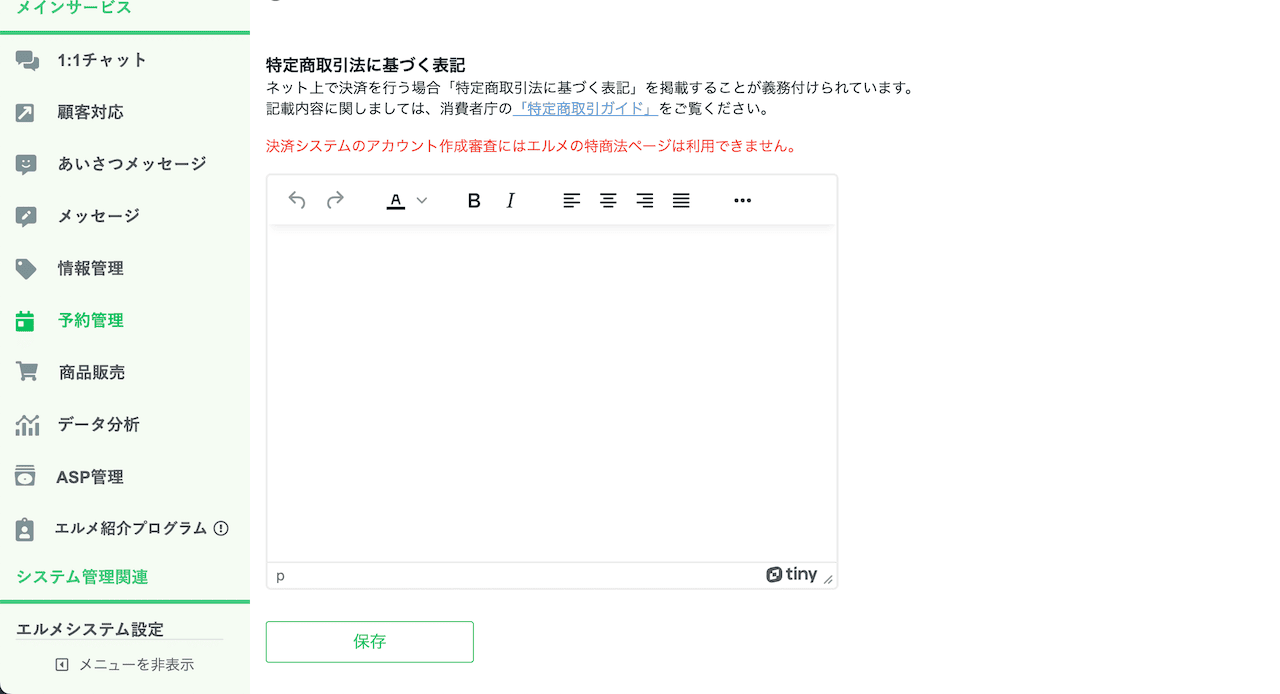Click the 特定商取引法に基づく表記 heading
The image size is (1280, 694).
coord(366,65)
